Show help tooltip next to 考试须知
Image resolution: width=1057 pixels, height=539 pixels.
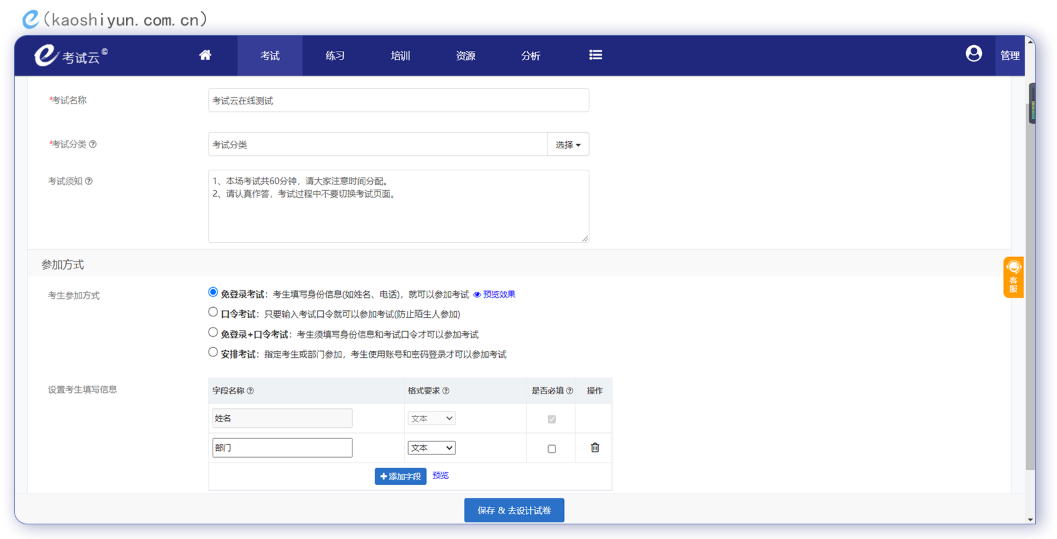click(89, 182)
